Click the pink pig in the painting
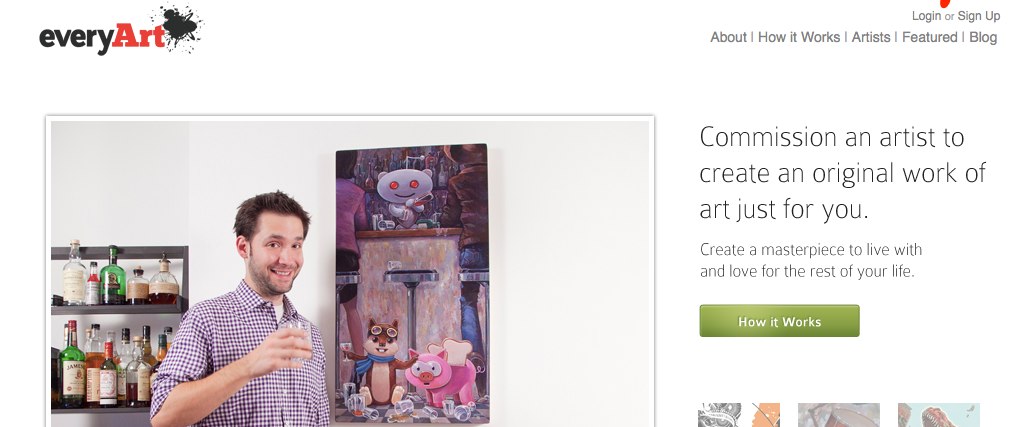The width and height of the screenshot is (1030, 427). click(x=441, y=372)
